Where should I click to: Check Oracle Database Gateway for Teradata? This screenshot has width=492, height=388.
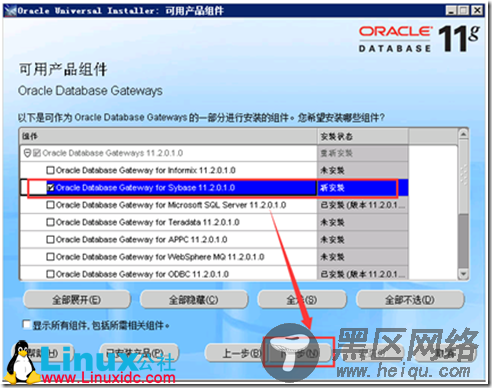[x=50, y=222]
